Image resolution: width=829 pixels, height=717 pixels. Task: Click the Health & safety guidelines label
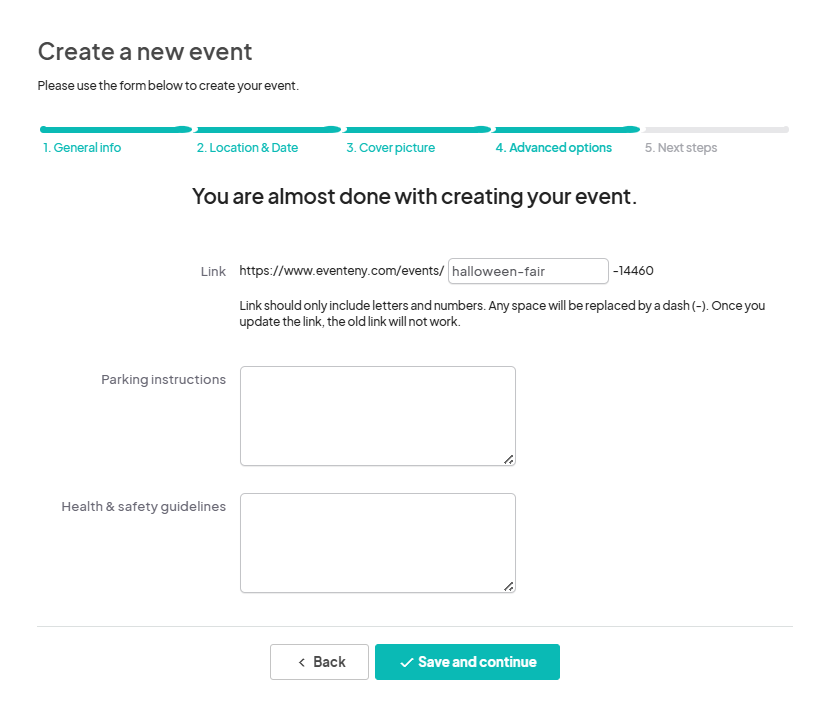144,507
